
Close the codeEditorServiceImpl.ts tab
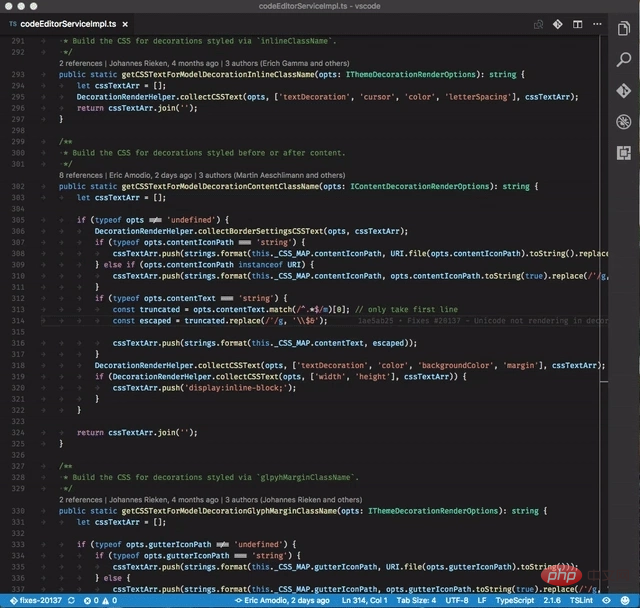125,24
